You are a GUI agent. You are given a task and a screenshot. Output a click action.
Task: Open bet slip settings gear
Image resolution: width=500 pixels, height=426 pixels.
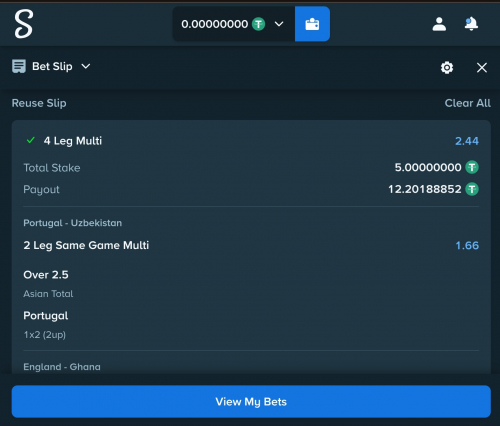tap(447, 68)
